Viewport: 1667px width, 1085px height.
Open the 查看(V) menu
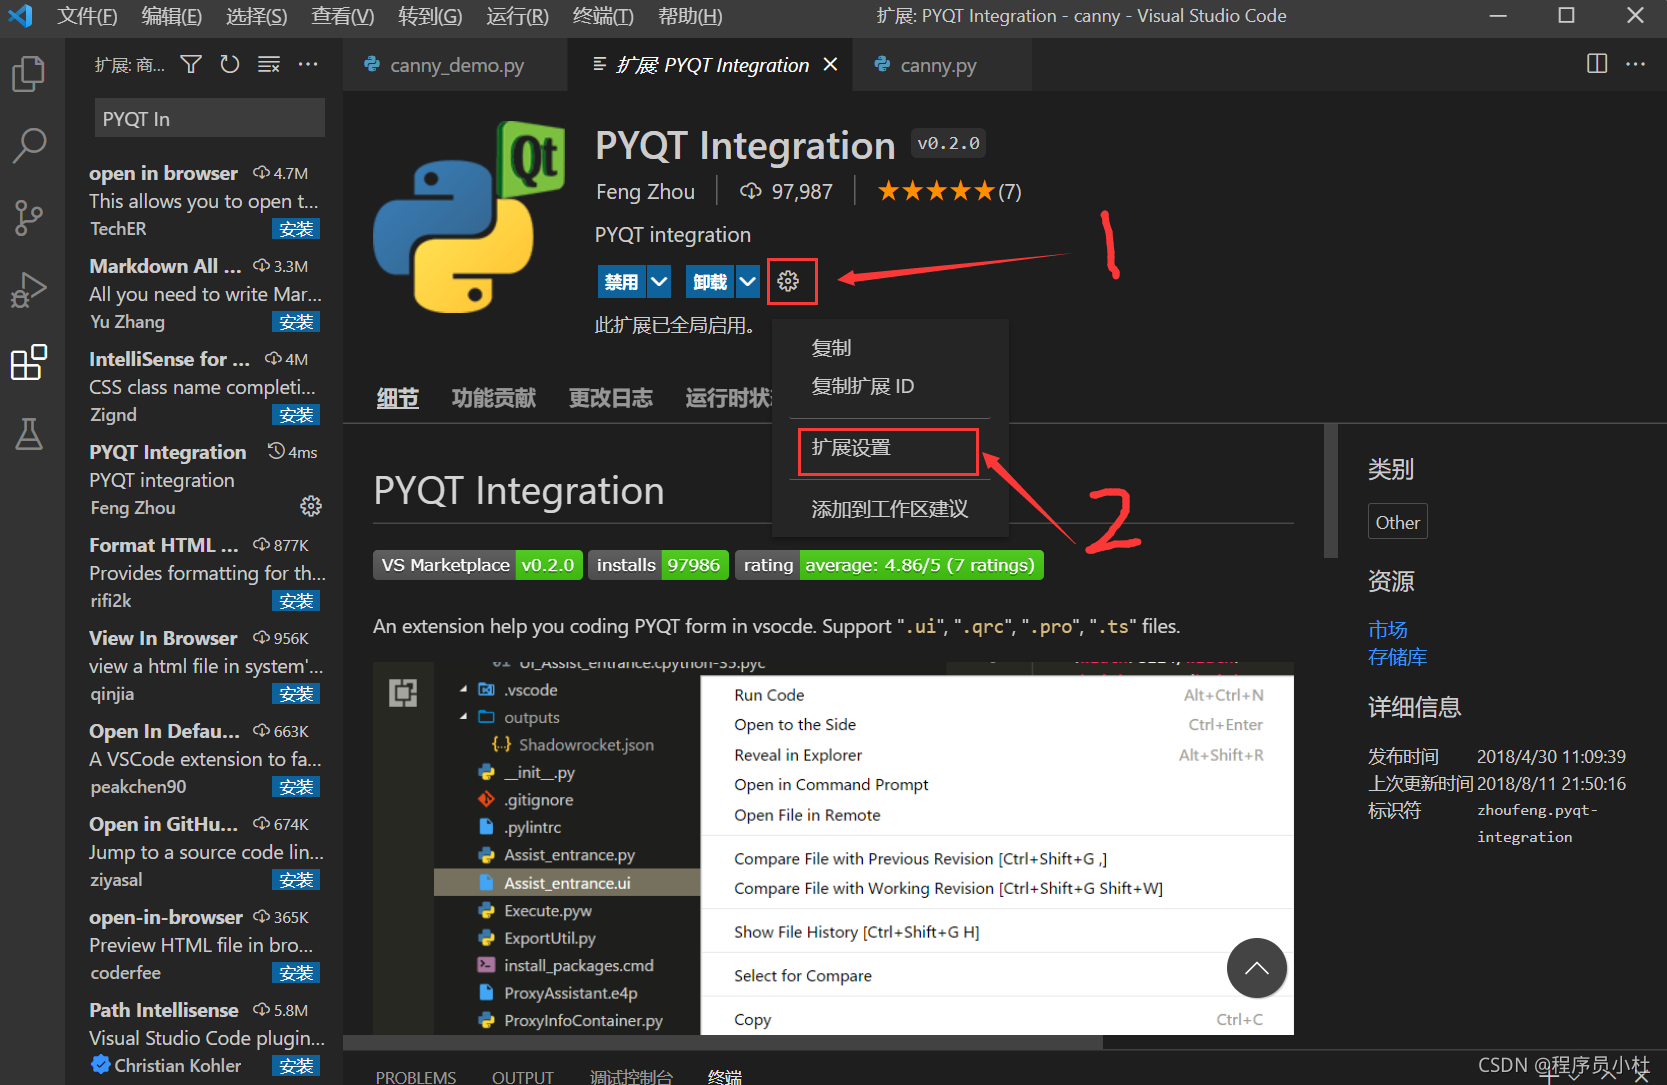[343, 16]
